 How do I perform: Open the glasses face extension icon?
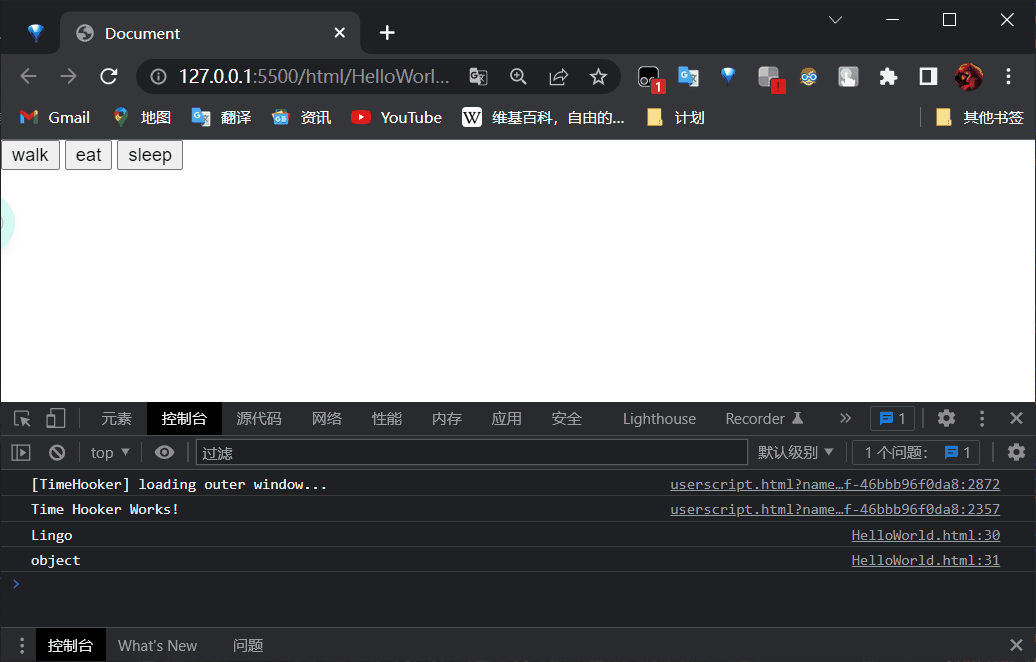[x=809, y=77]
